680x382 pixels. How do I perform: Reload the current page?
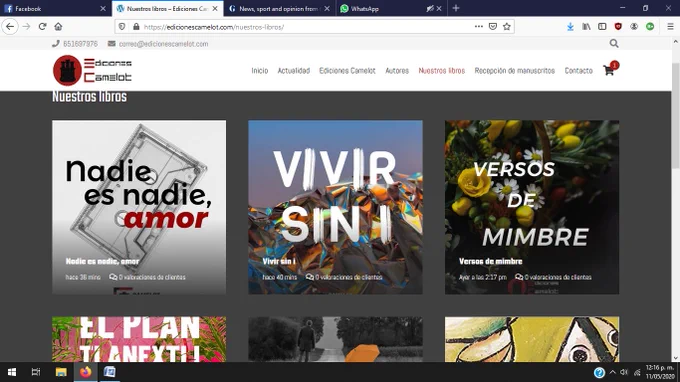[42, 27]
